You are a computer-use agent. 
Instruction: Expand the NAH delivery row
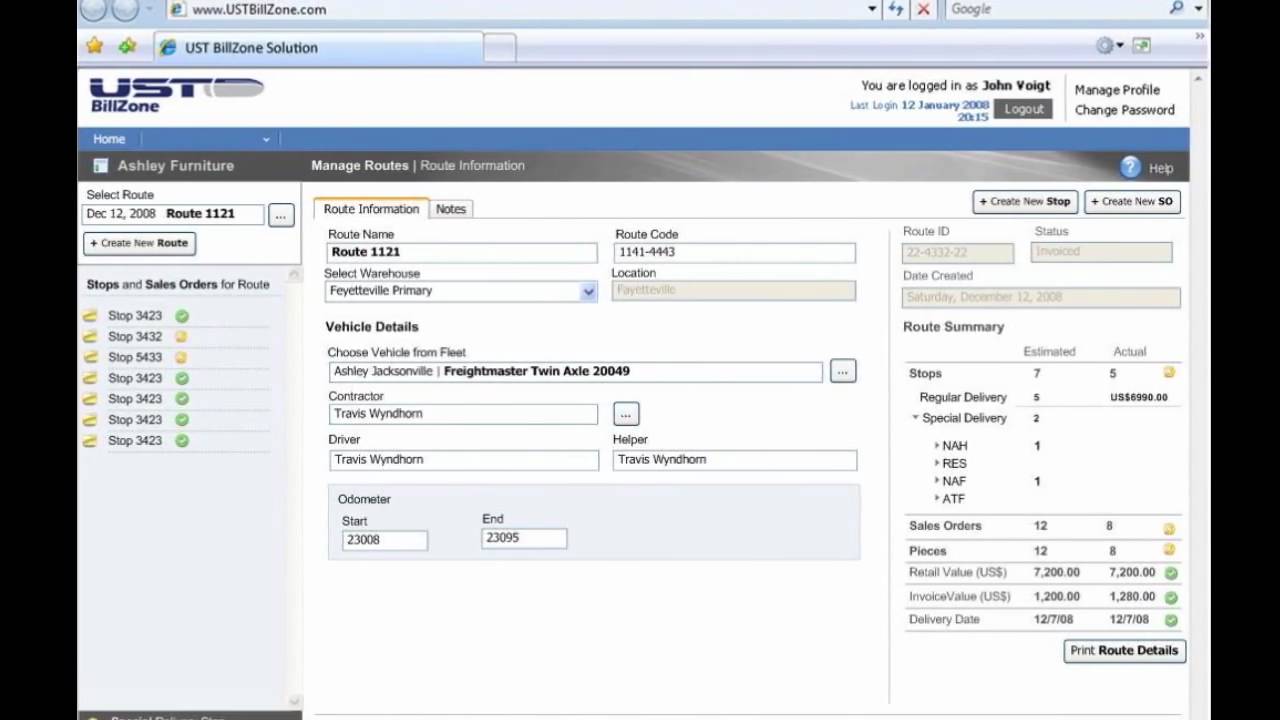pos(937,446)
